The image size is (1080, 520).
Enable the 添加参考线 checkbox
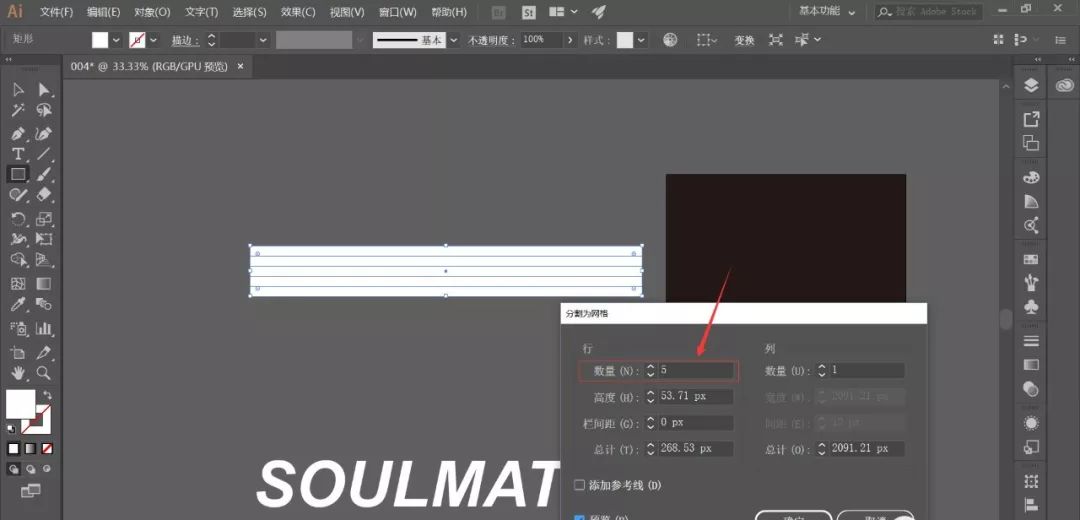pos(580,485)
